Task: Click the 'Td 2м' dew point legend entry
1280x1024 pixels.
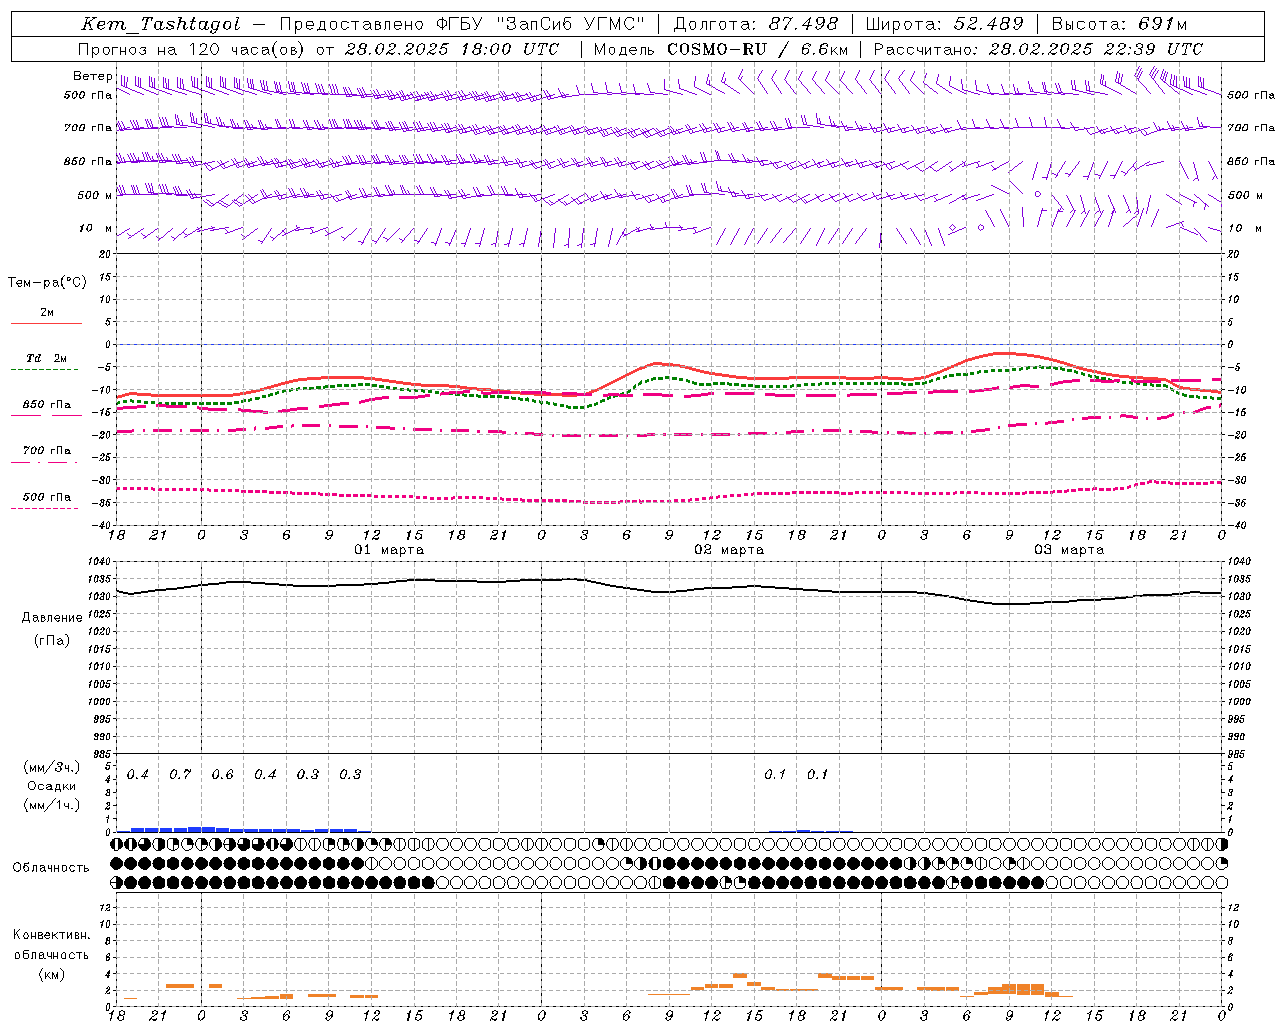Action: coord(47,358)
